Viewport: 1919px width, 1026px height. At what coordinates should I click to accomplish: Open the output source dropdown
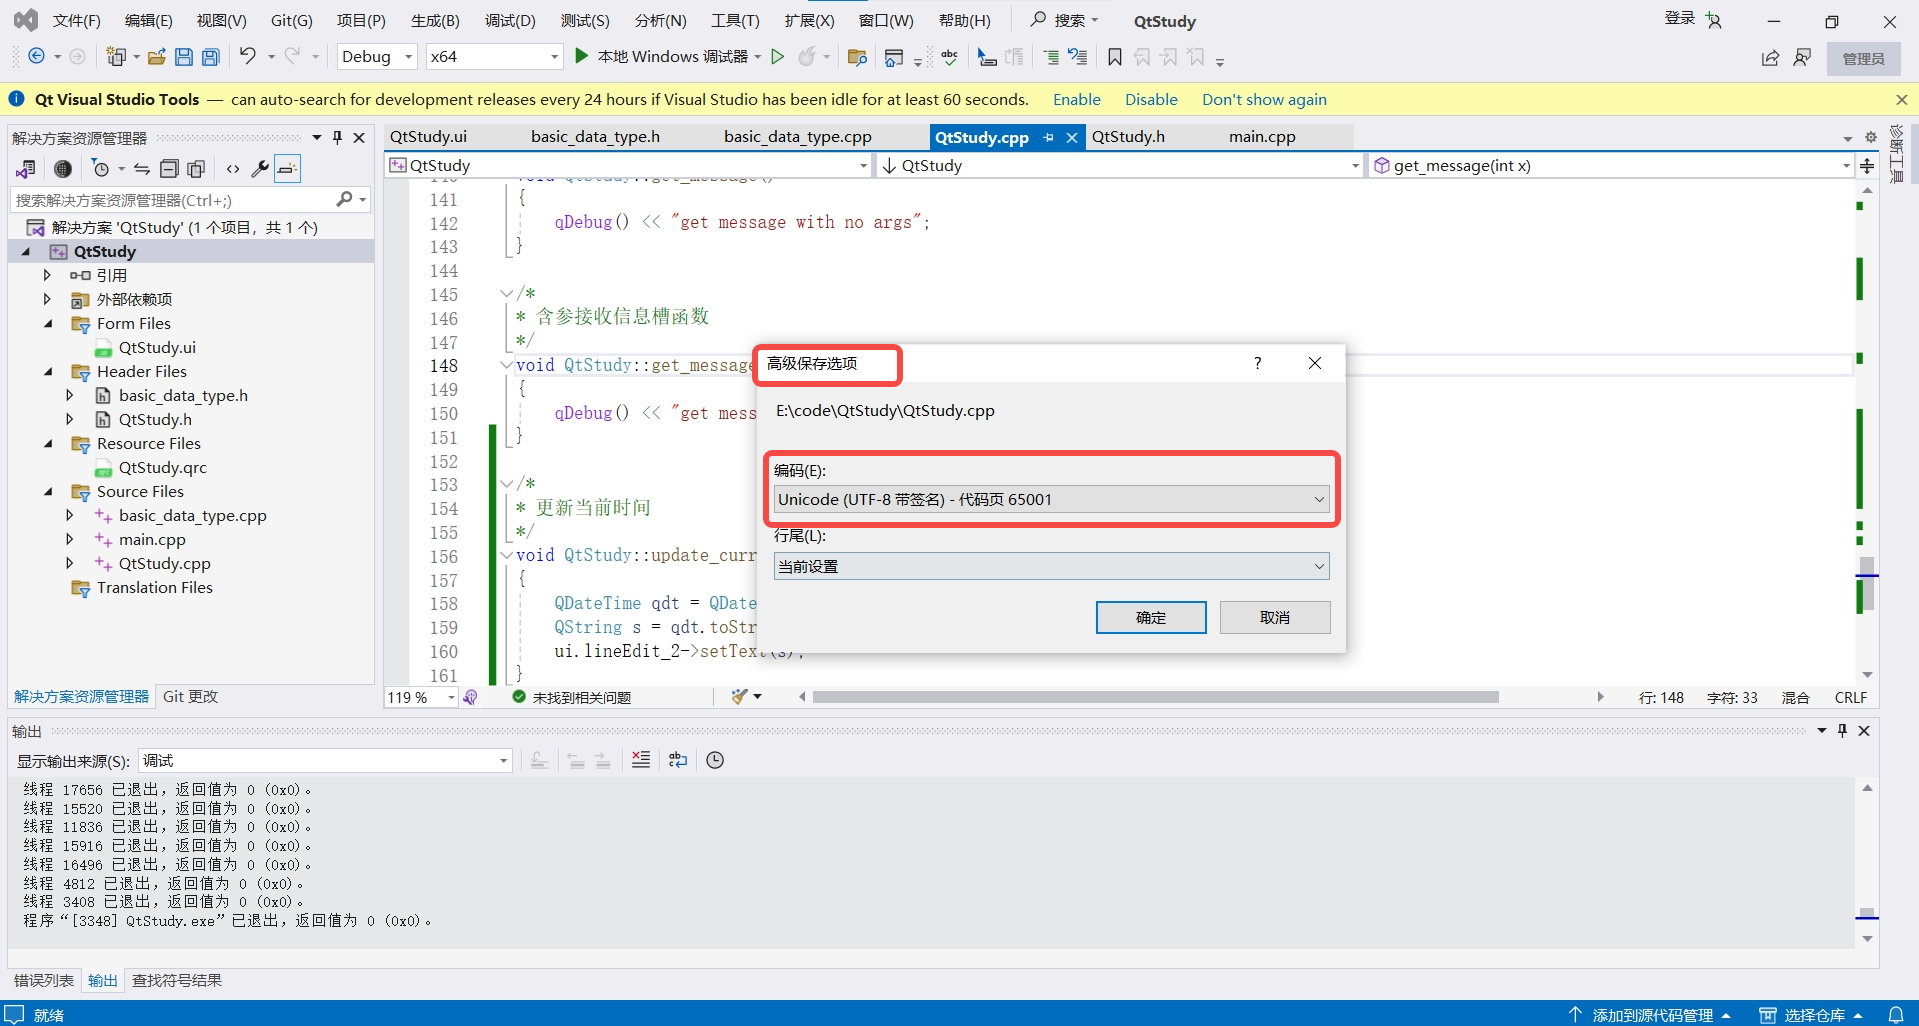pos(325,761)
